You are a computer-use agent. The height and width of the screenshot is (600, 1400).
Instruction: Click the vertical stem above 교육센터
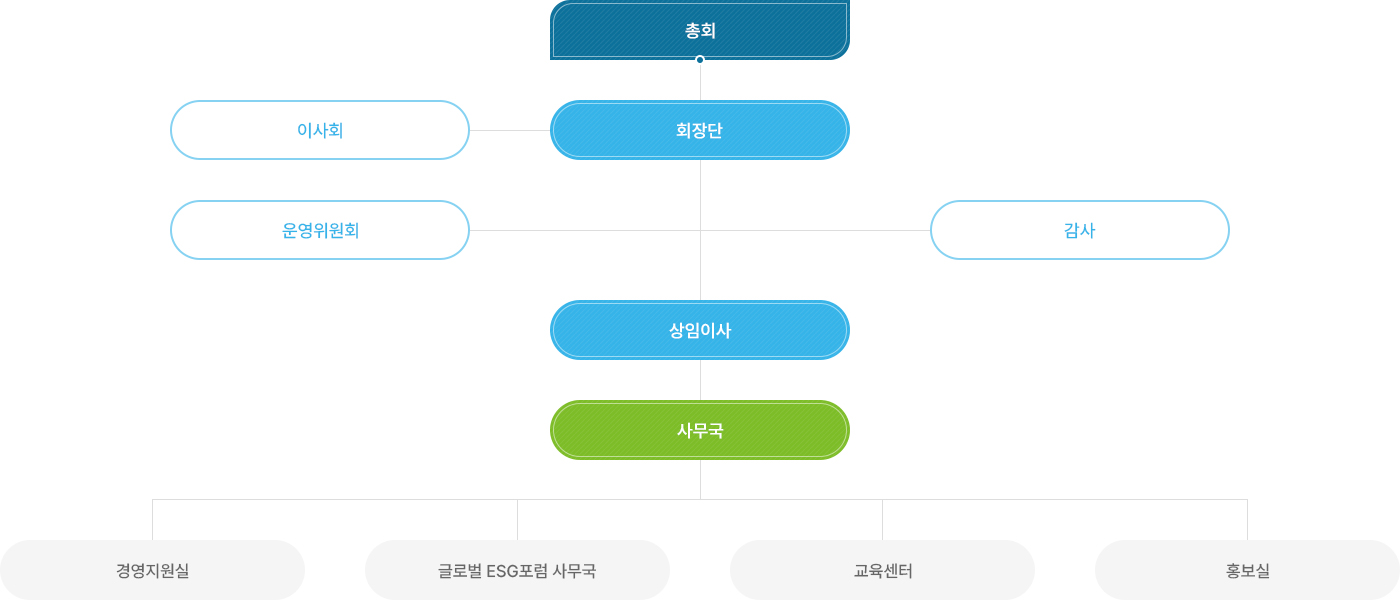point(882,520)
